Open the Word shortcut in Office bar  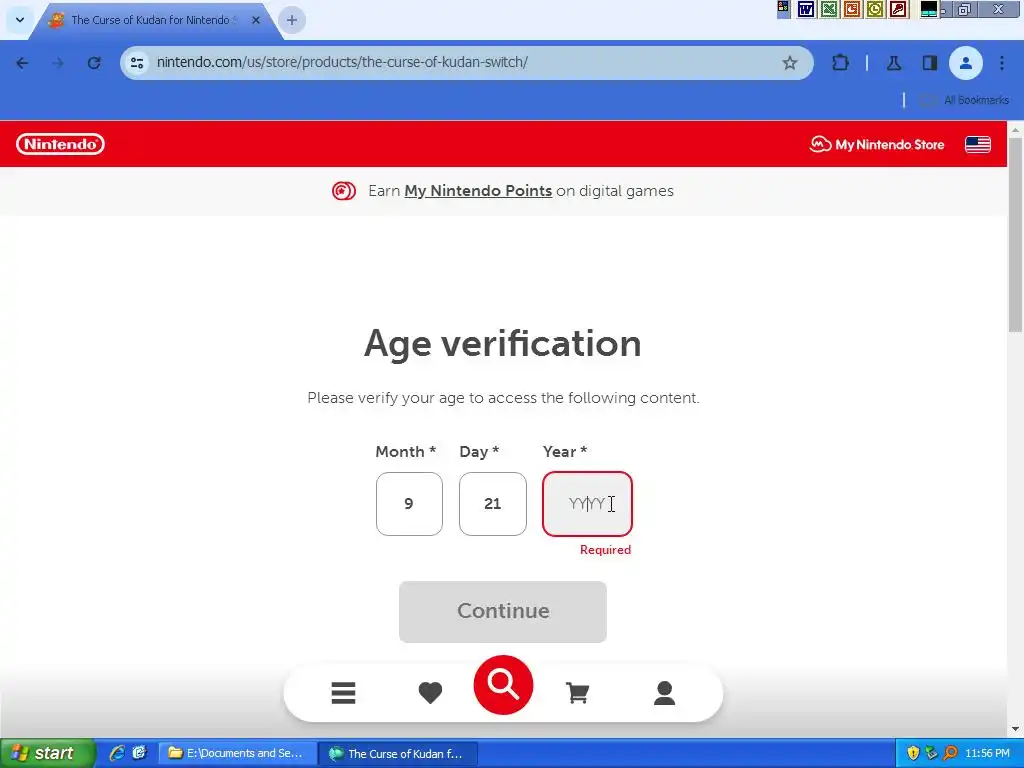806,9
